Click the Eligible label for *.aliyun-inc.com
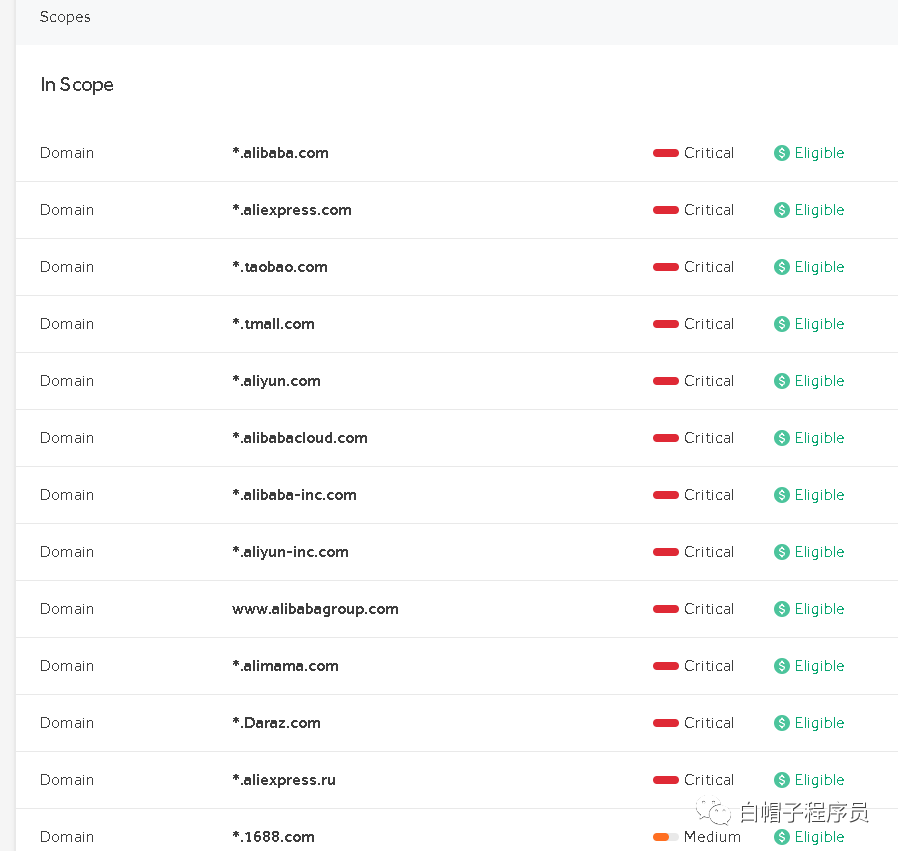Viewport: 898px width, 851px height. (819, 552)
